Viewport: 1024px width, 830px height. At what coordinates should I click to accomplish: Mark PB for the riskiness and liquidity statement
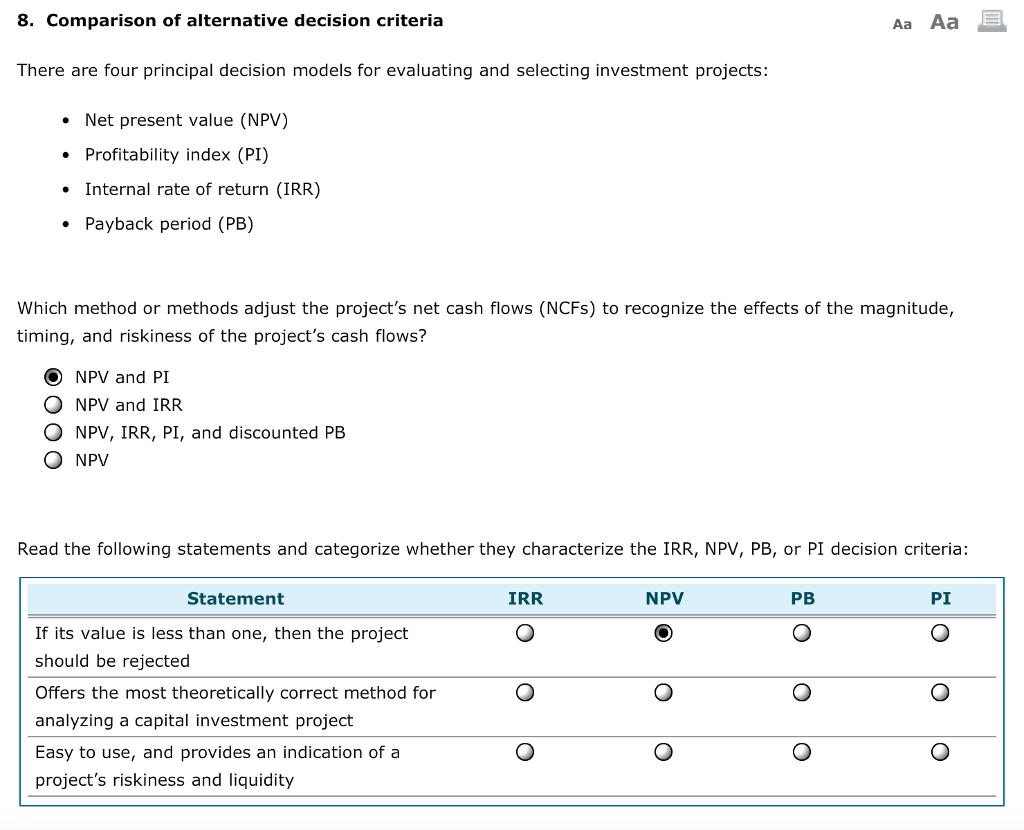[x=801, y=751]
